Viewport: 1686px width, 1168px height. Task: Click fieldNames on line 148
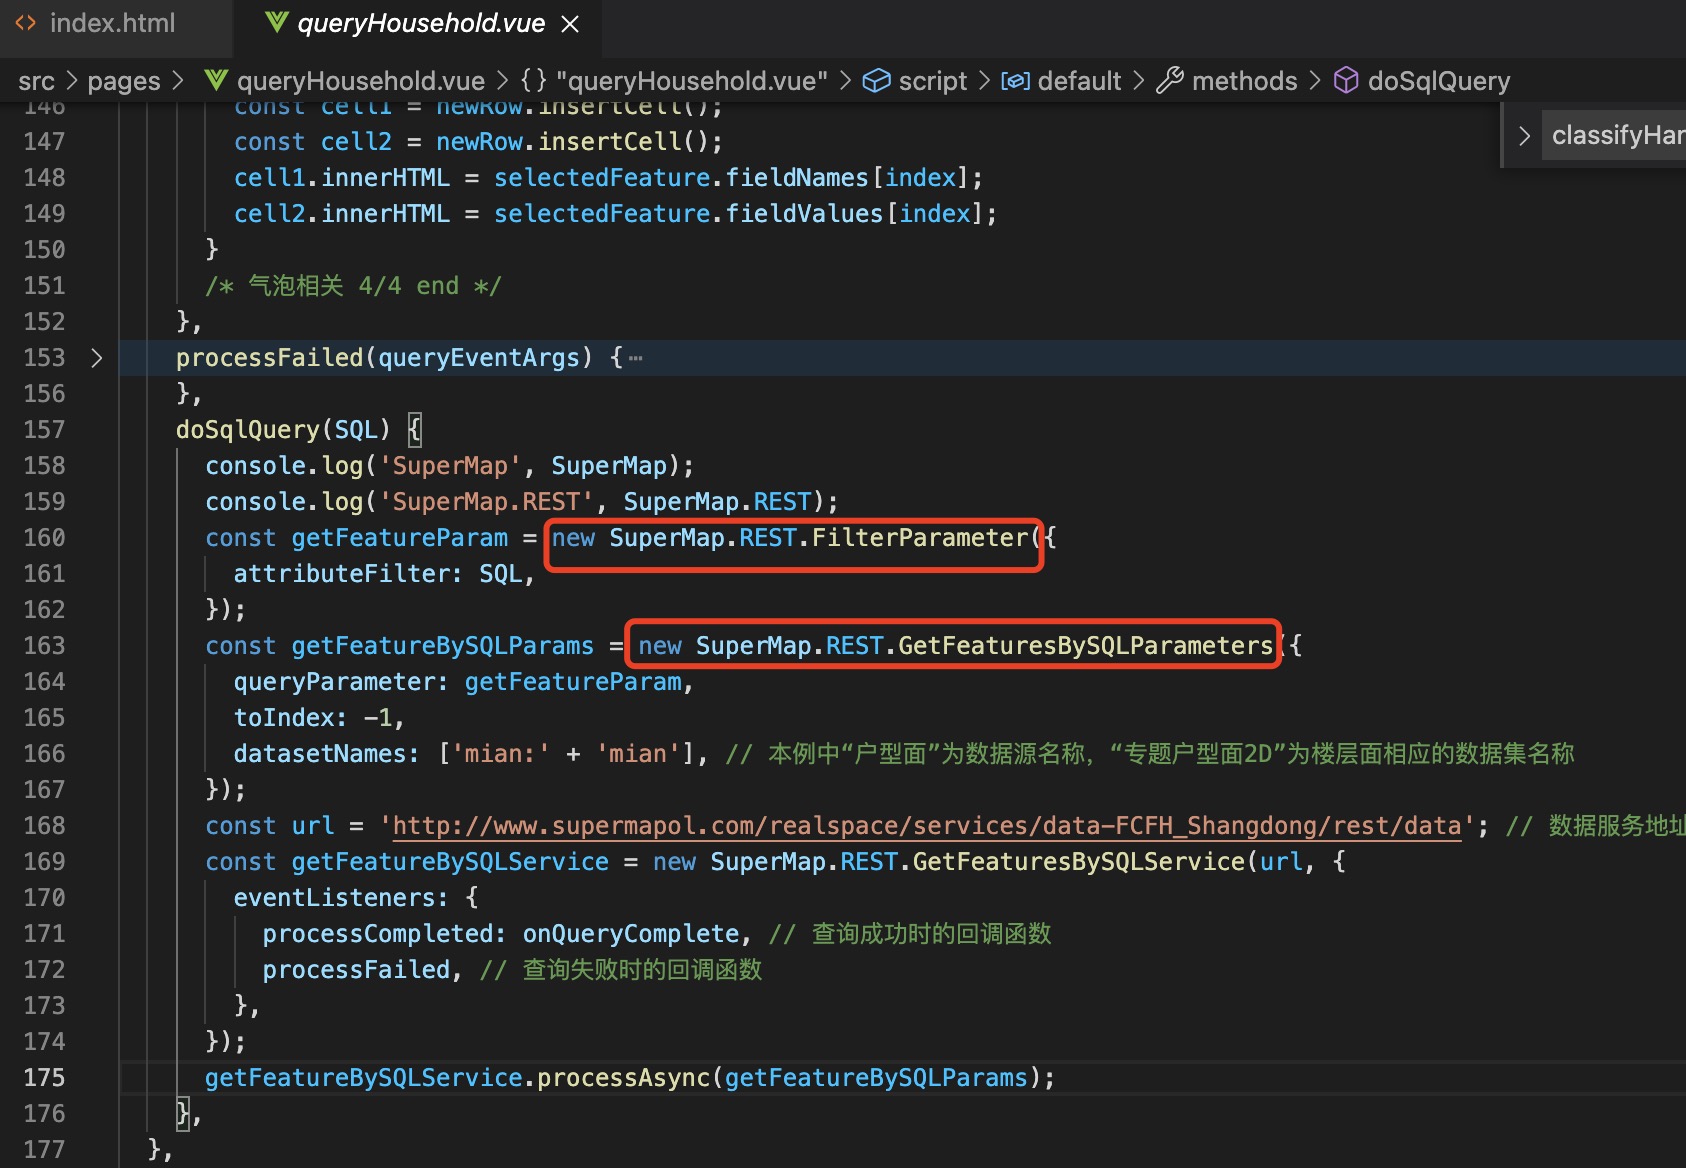point(797,178)
